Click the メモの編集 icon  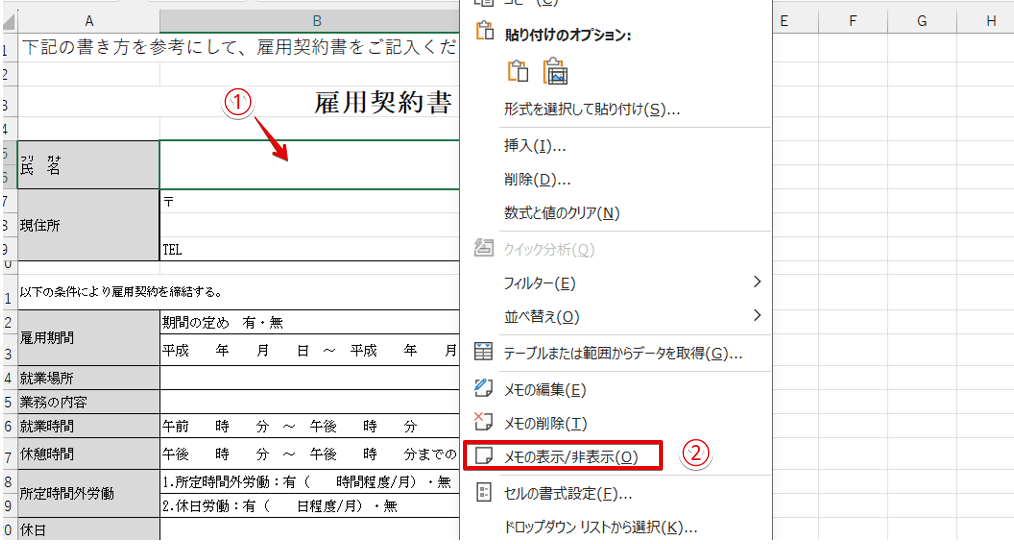click(x=483, y=388)
